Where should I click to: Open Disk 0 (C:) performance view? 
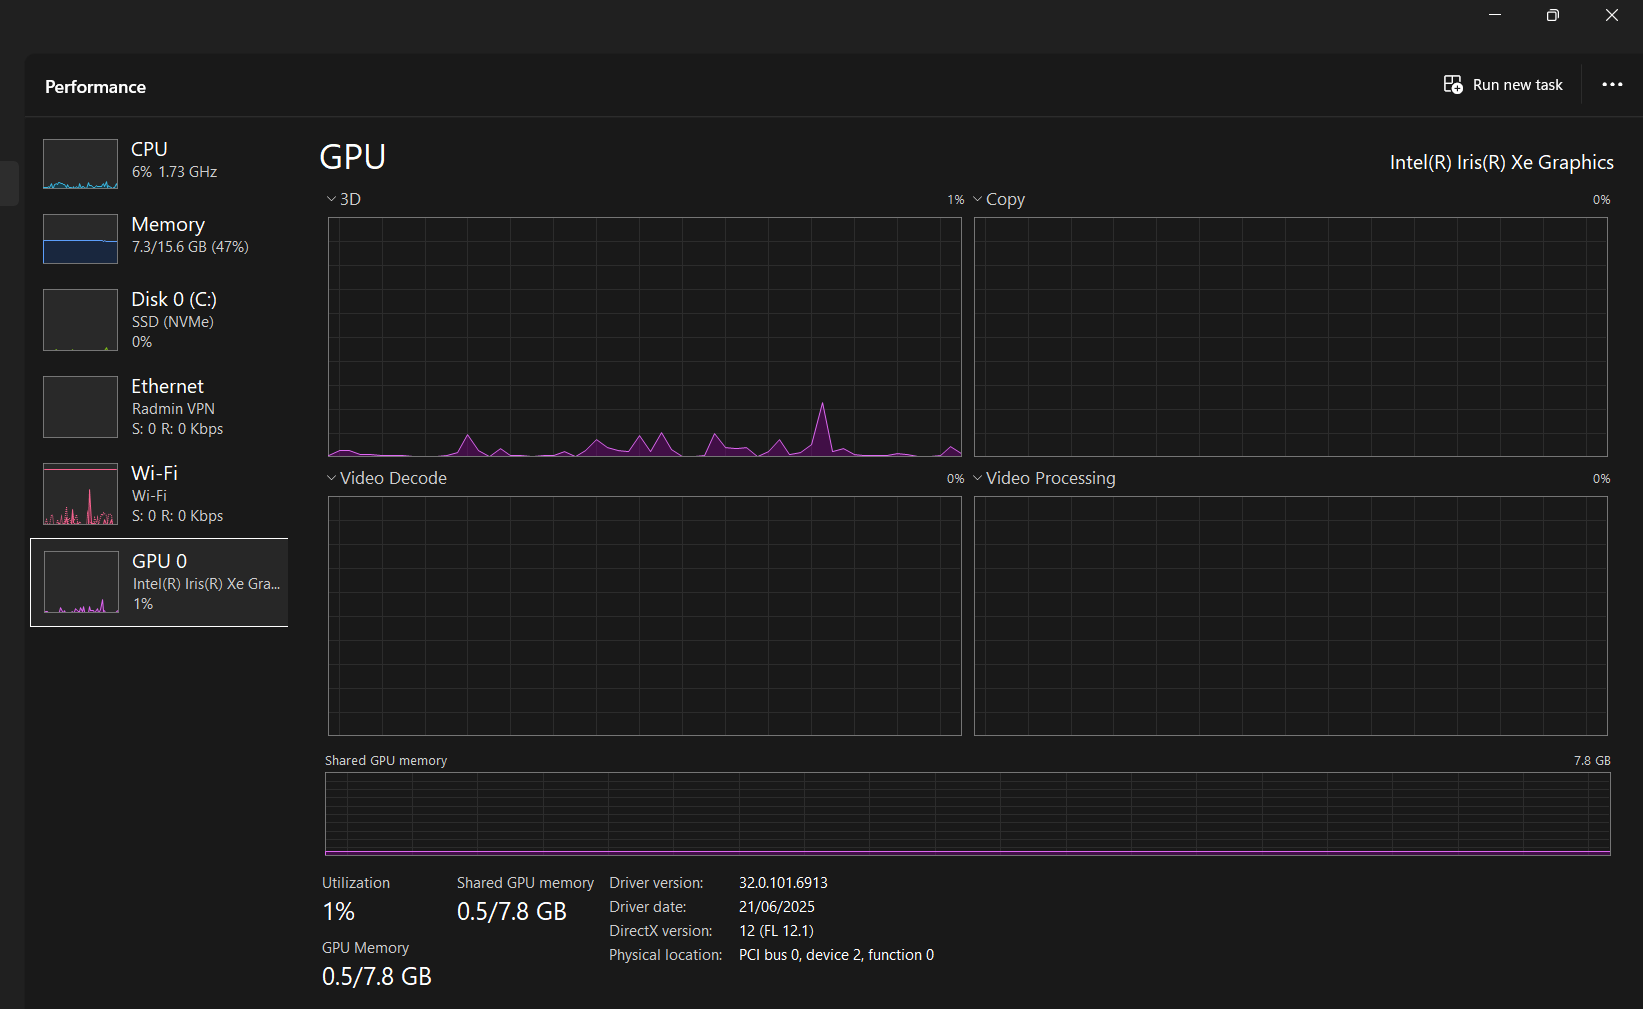tap(159, 320)
